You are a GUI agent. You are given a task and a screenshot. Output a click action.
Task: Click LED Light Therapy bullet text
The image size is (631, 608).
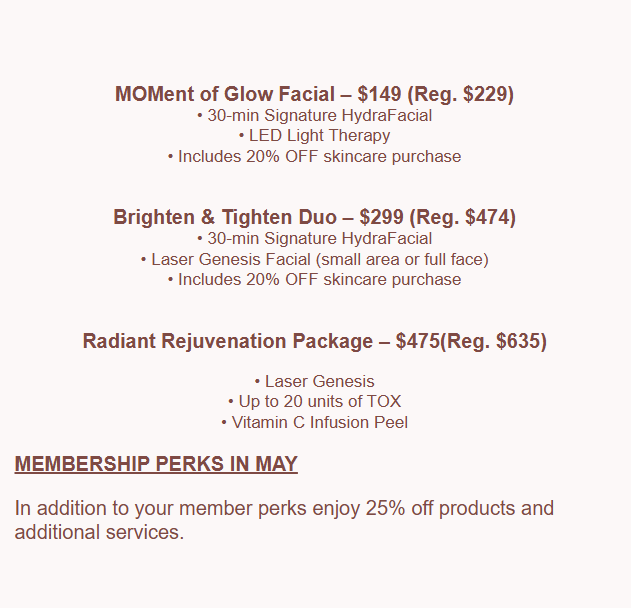tap(314, 136)
